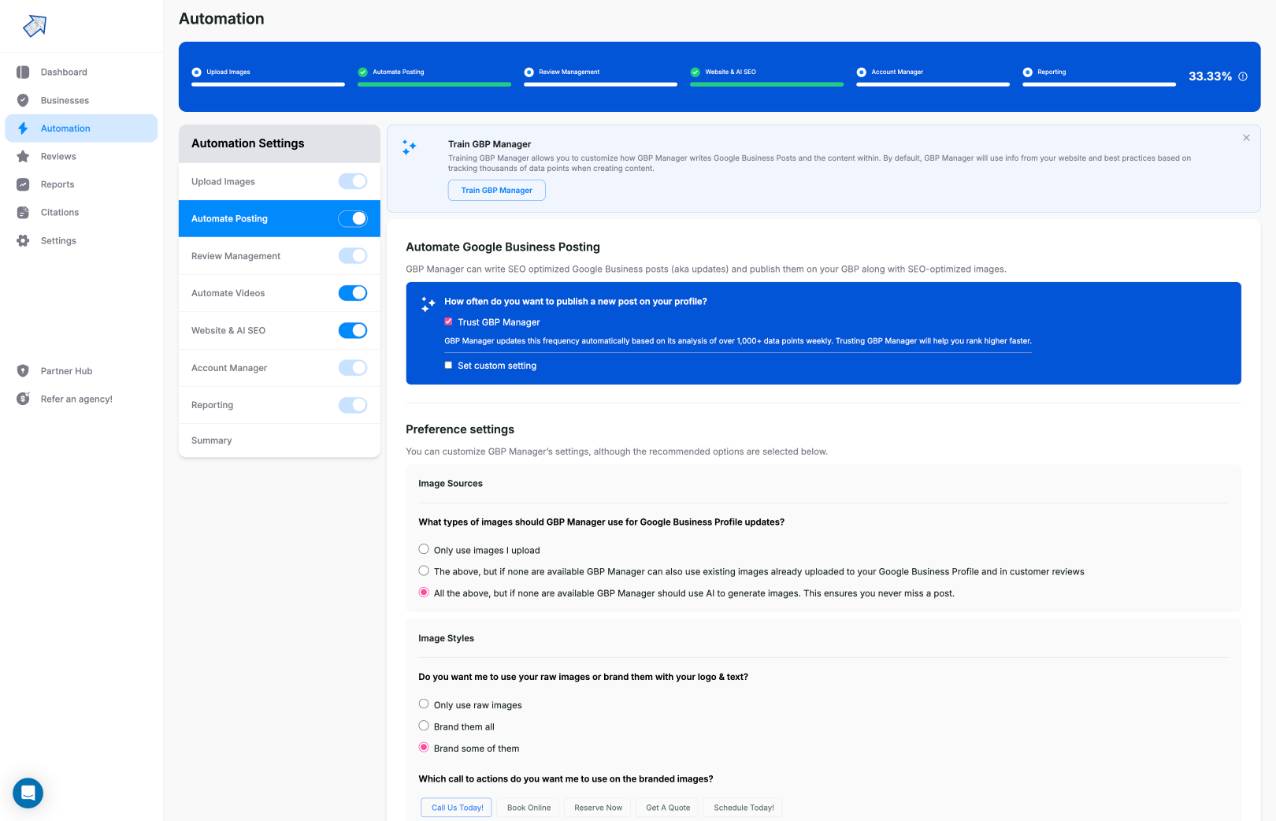Image resolution: width=1276 pixels, height=821 pixels.
Task: Click the Automate Posting green progress bar
Action: pos(434,85)
